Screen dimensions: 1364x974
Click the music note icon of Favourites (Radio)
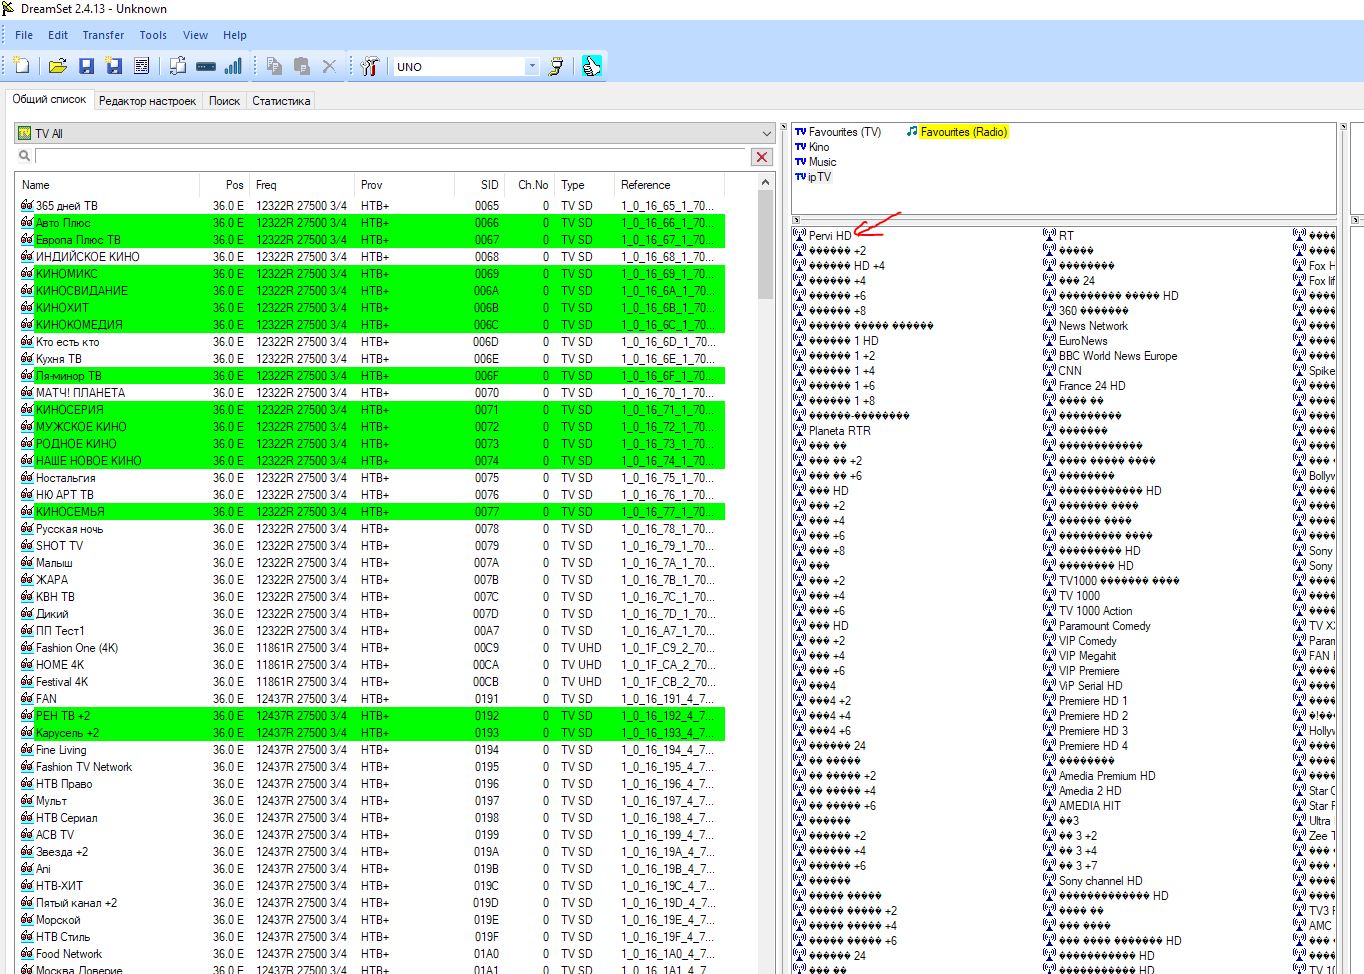coord(912,132)
